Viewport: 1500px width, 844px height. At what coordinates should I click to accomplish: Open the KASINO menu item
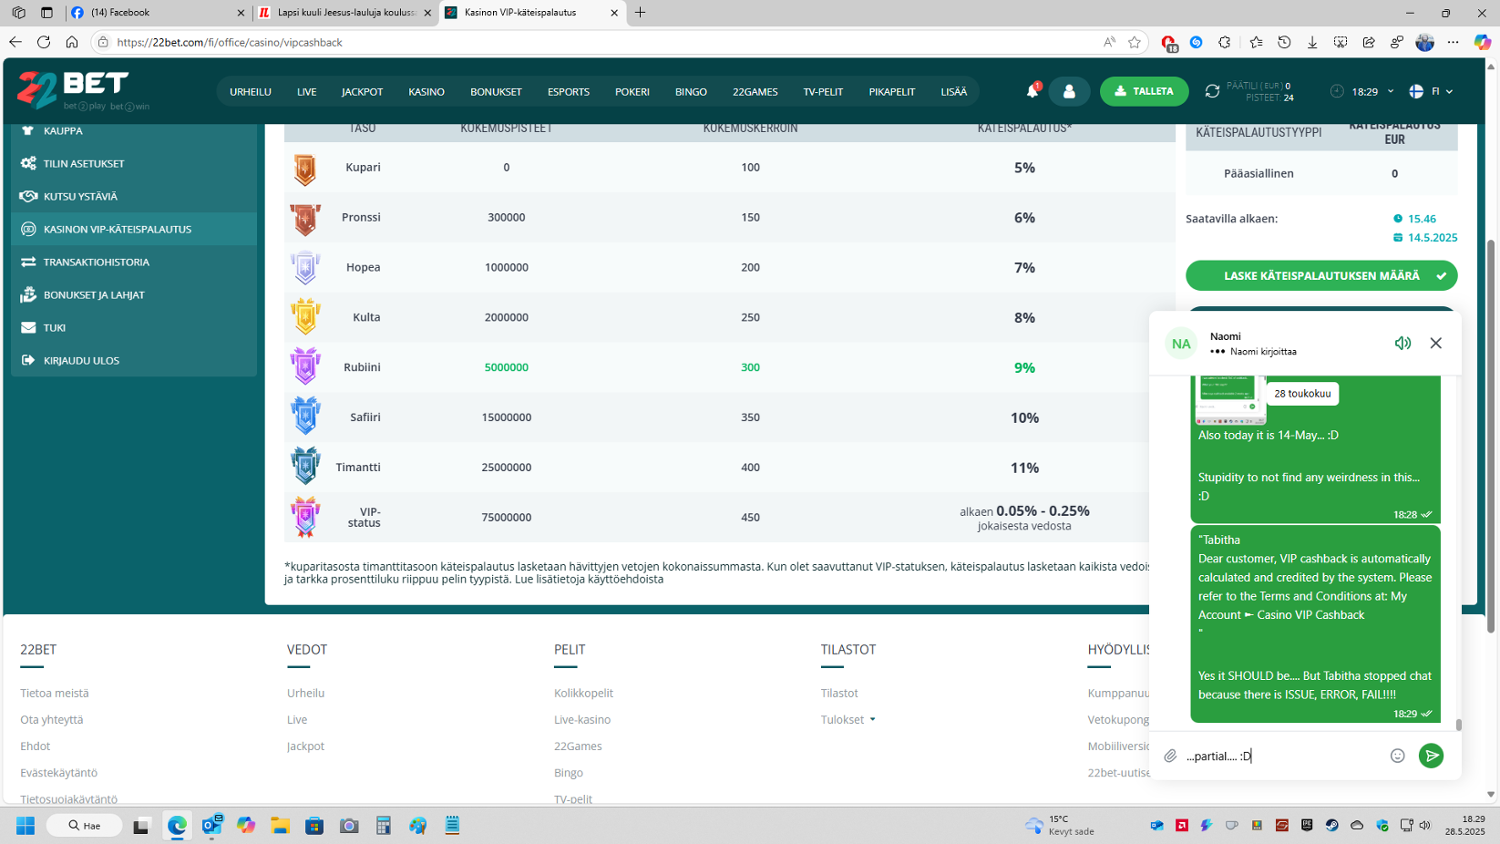pyautogui.click(x=426, y=92)
